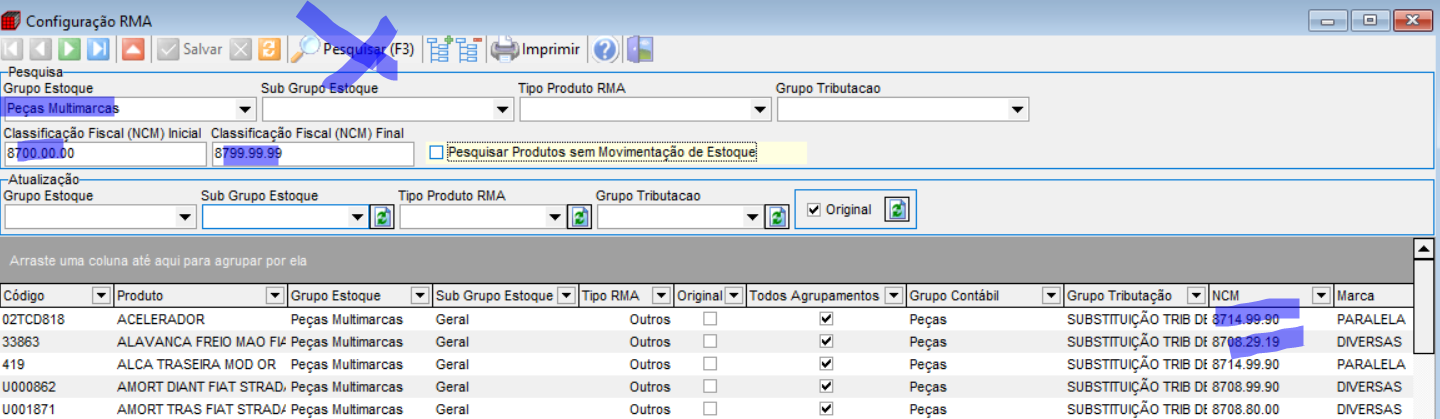
Task: Open NCM column filter dropdown
Action: pyautogui.click(x=1321, y=296)
